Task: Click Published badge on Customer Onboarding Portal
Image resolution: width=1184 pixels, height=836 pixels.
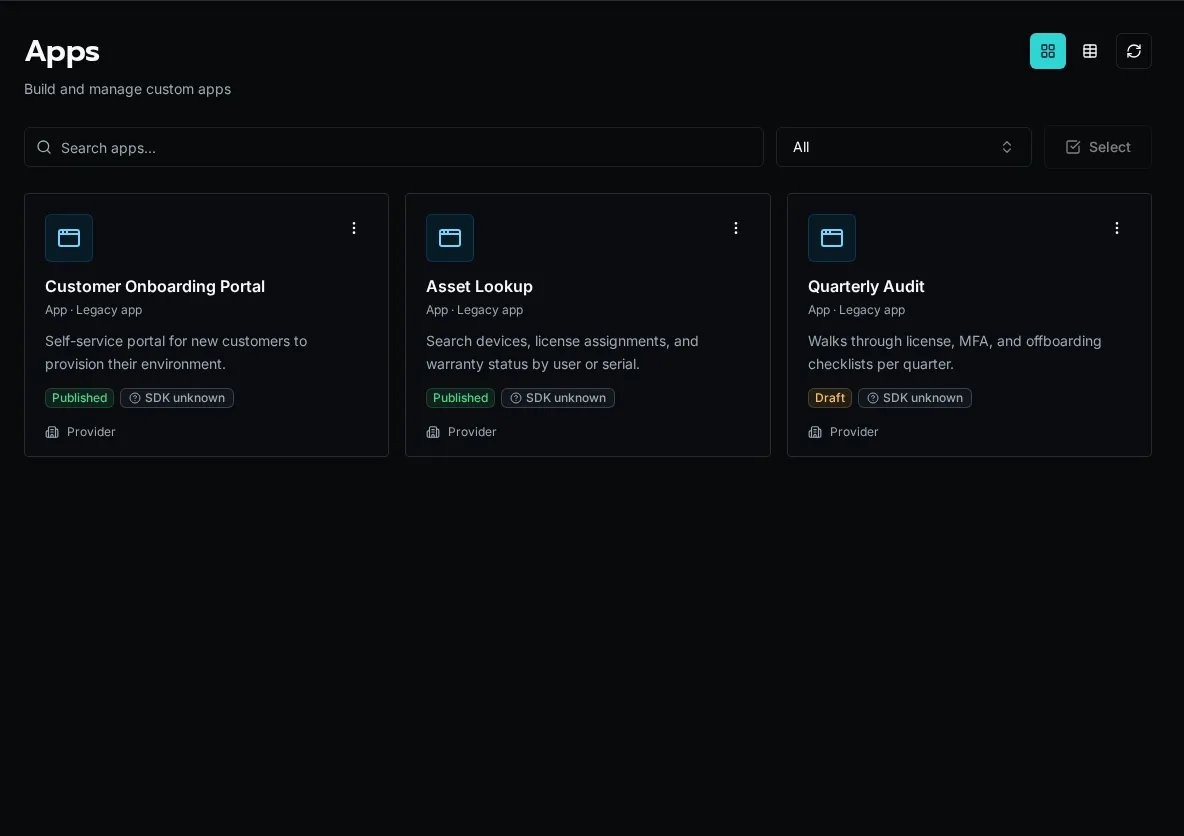Action: 79,398
